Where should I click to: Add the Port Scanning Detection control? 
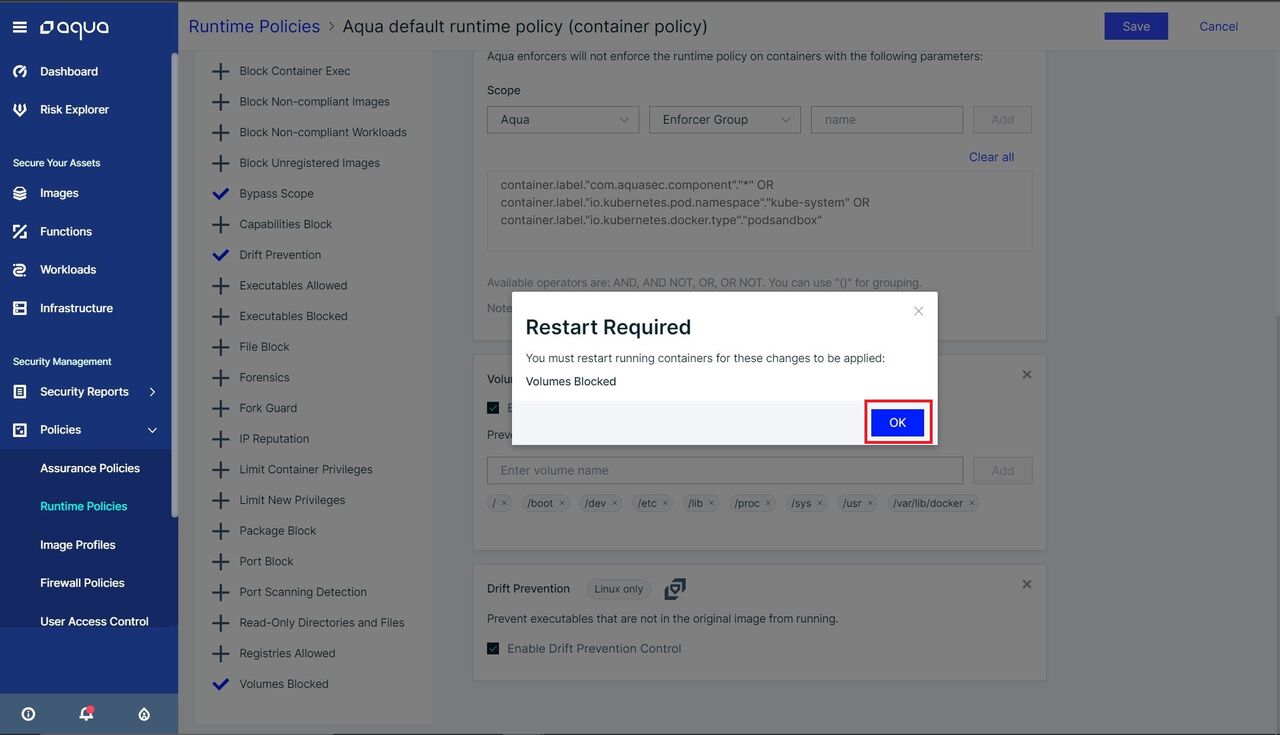221,592
